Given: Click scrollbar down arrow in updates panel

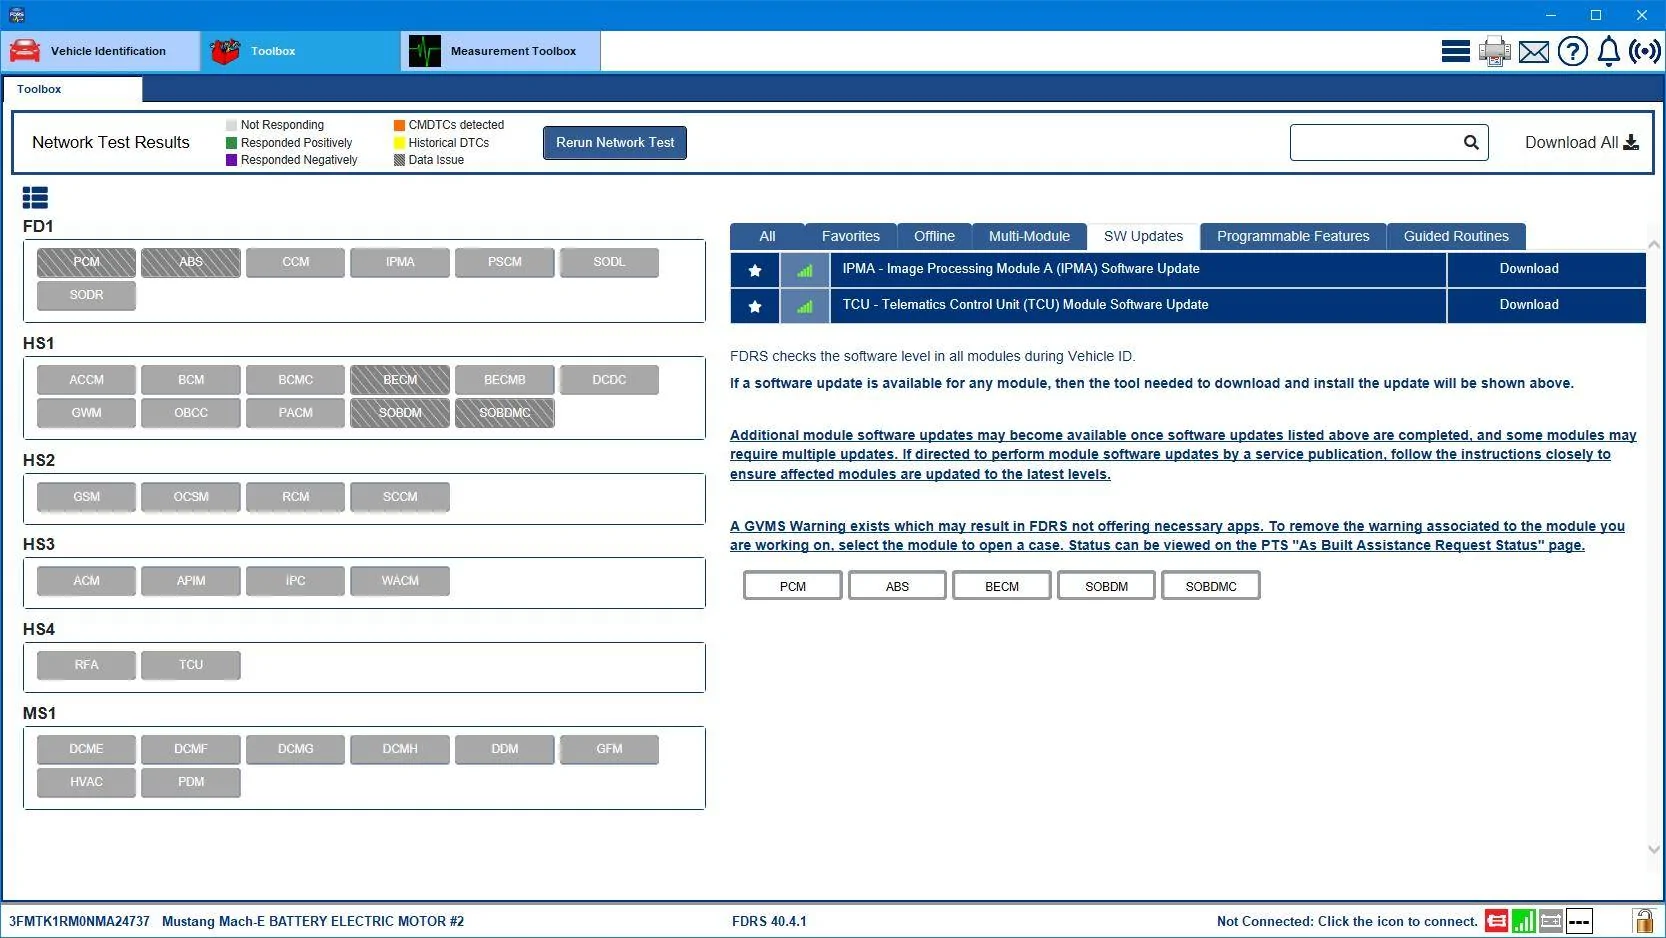Looking at the screenshot, I should (x=1653, y=850).
